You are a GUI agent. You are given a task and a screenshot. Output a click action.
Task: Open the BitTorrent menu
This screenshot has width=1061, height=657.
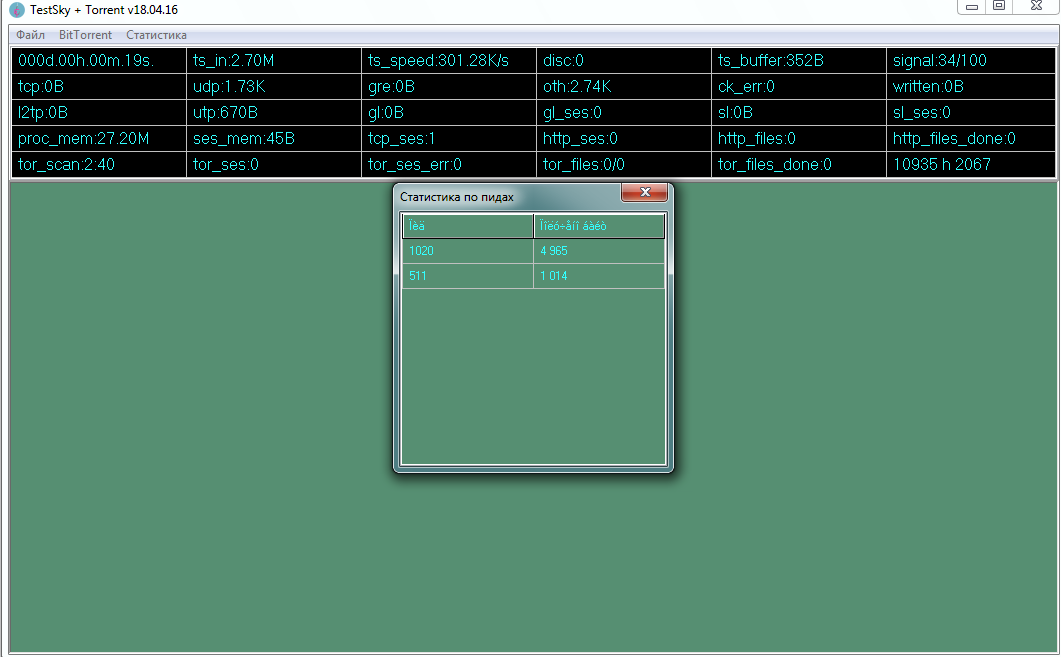click(85, 35)
